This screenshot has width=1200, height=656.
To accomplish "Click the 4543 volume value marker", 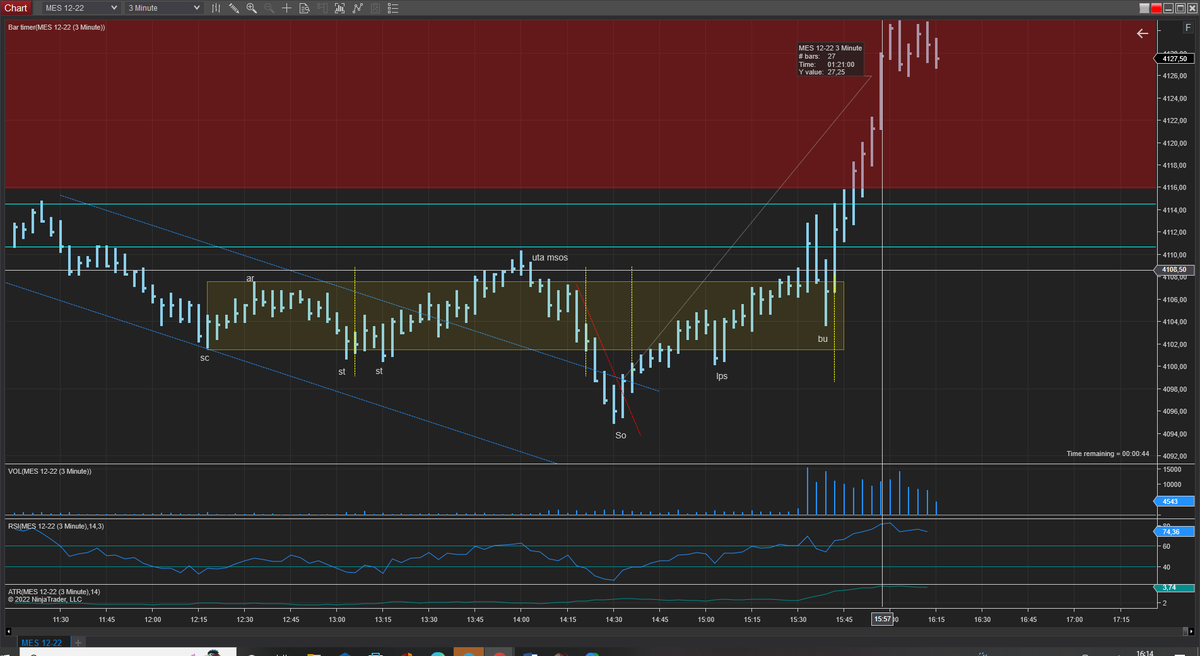I will tap(1172, 501).
